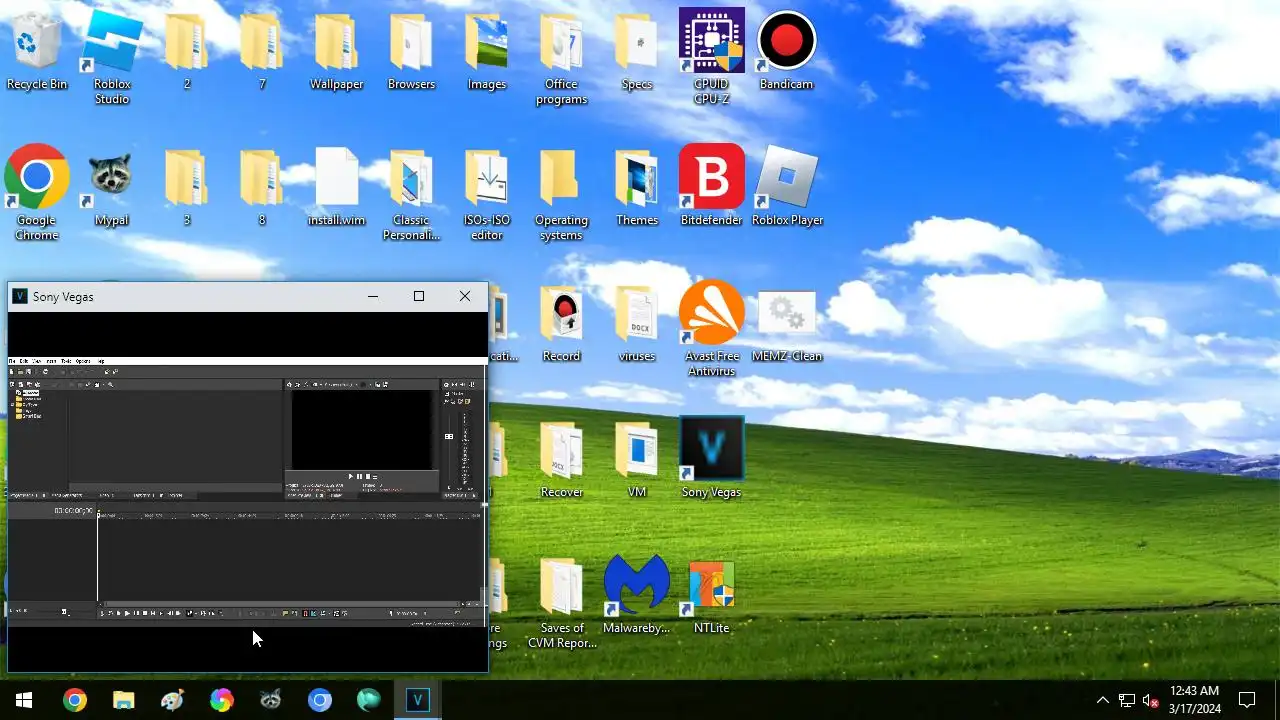
Task: Open File Explorer from the taskbar
Action: 123,700
